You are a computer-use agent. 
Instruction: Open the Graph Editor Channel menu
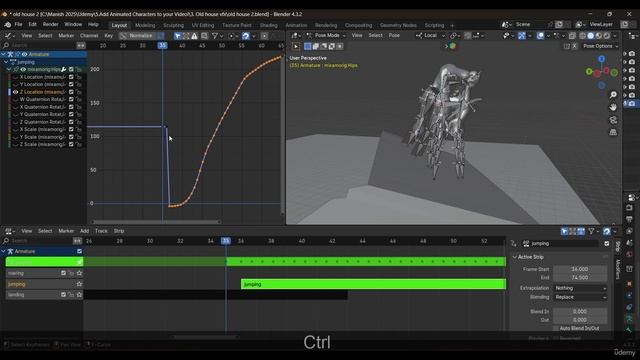(89, 36)
